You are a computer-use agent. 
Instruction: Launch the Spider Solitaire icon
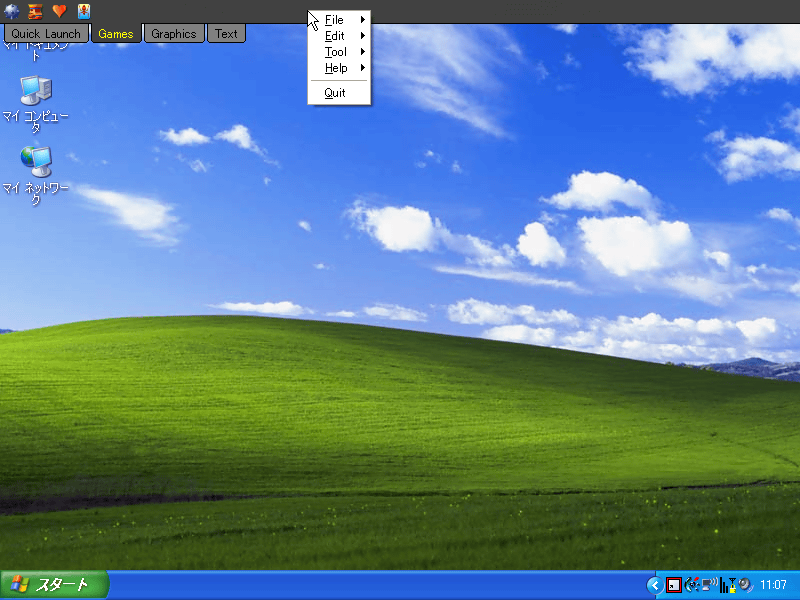pos(84,11)
